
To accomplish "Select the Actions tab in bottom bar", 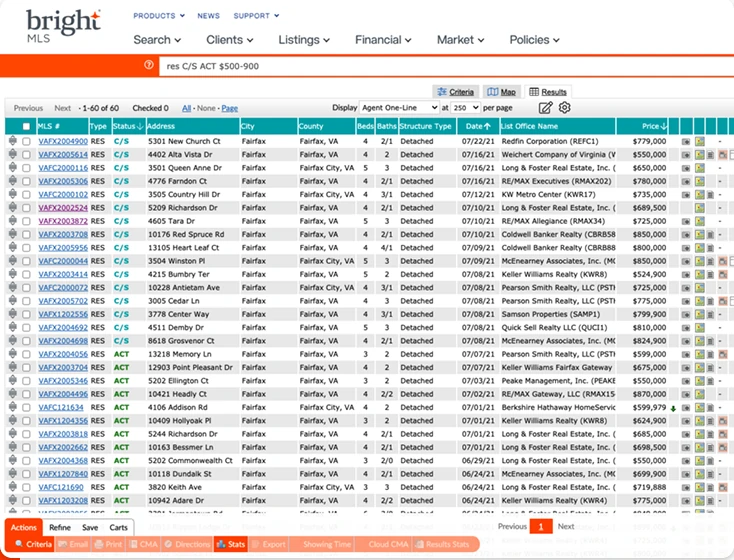I will coord(23,527).
